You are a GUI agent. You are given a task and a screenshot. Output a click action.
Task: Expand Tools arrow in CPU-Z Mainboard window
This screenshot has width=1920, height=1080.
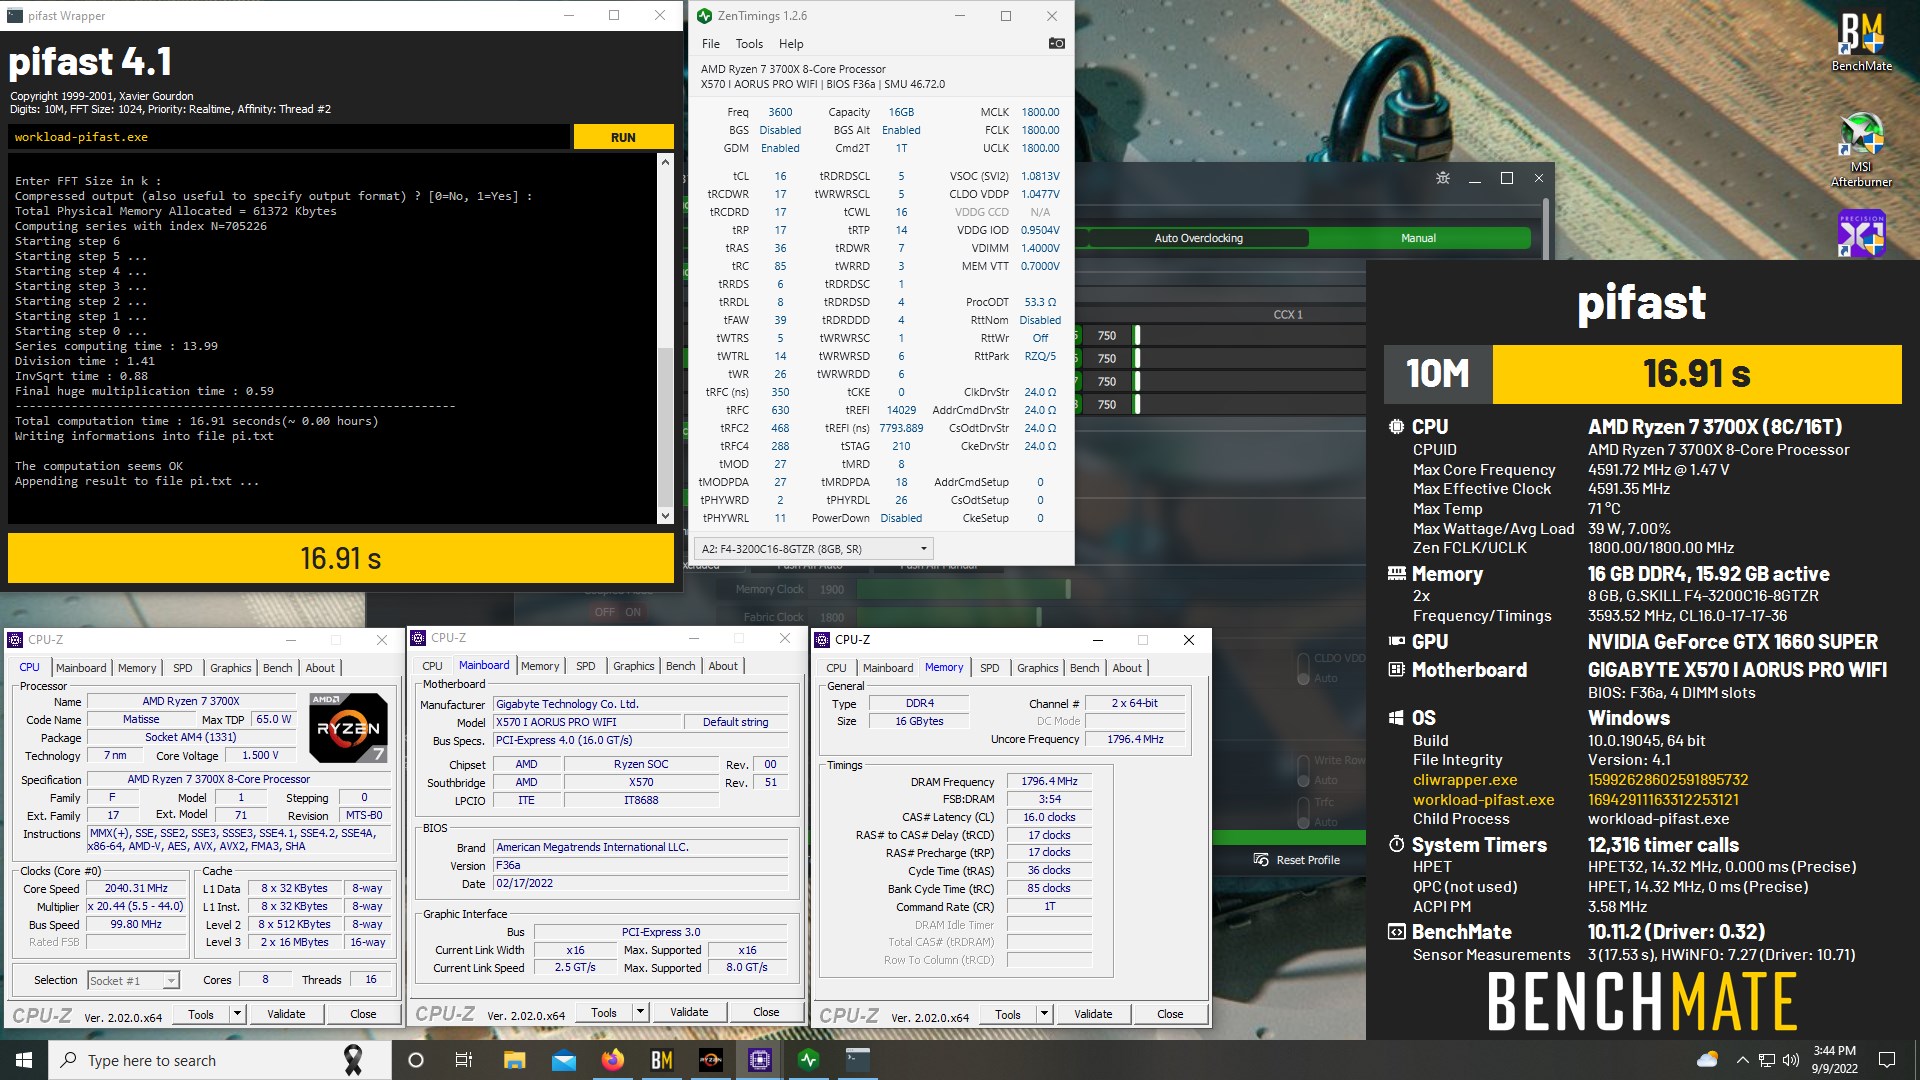(640, 1012)
